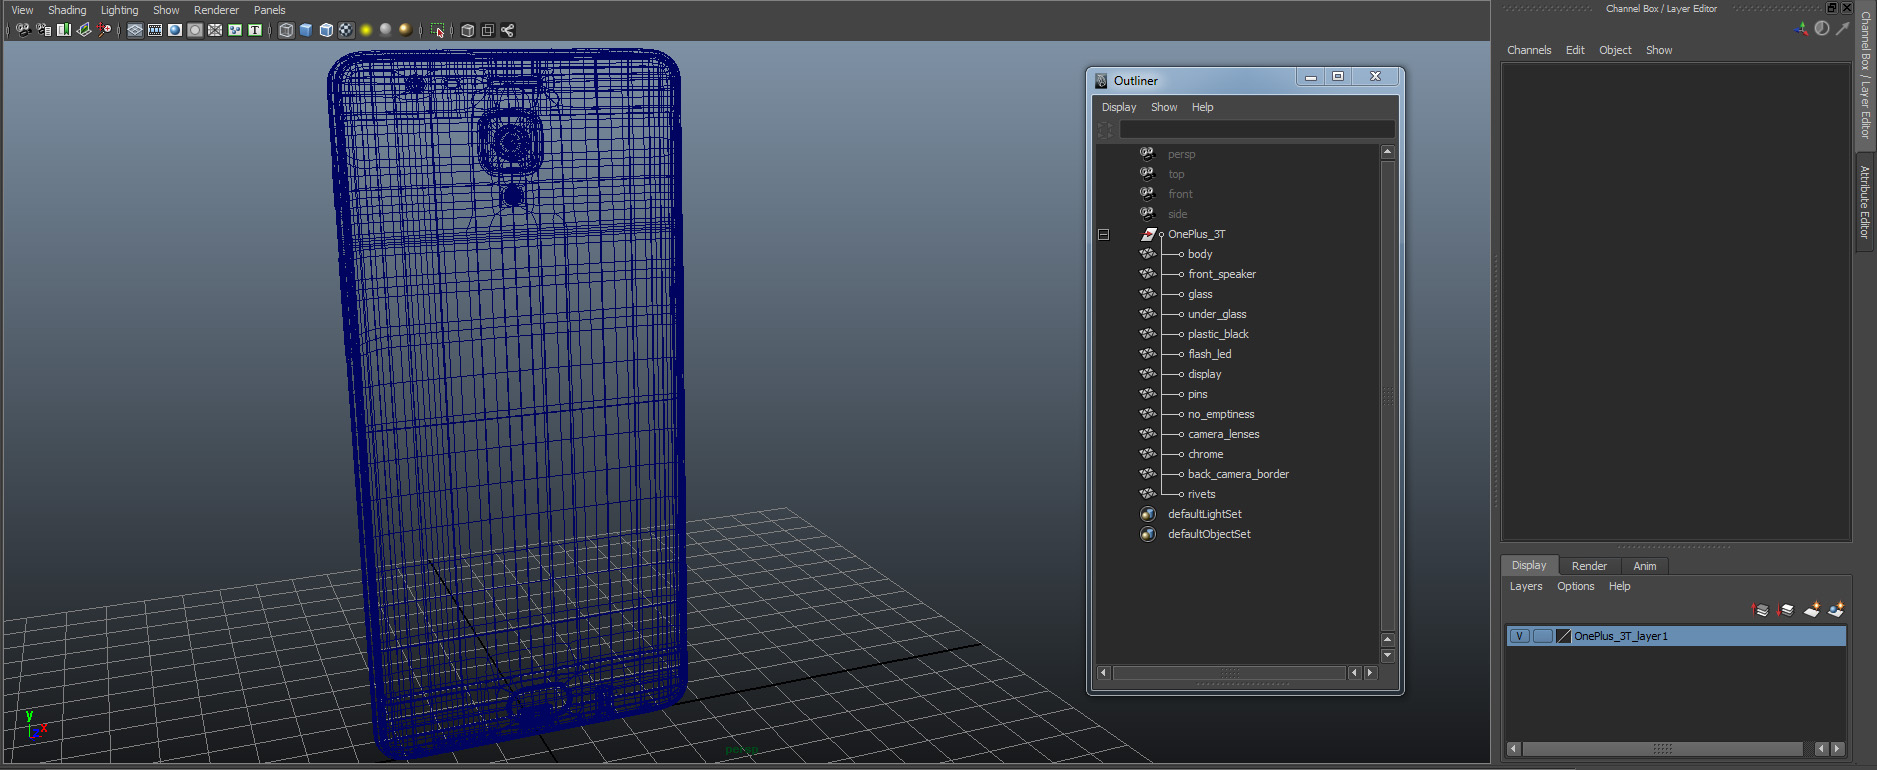Open the camera attributes icon
Screen dimensions: 1877x770
(44, 30)
